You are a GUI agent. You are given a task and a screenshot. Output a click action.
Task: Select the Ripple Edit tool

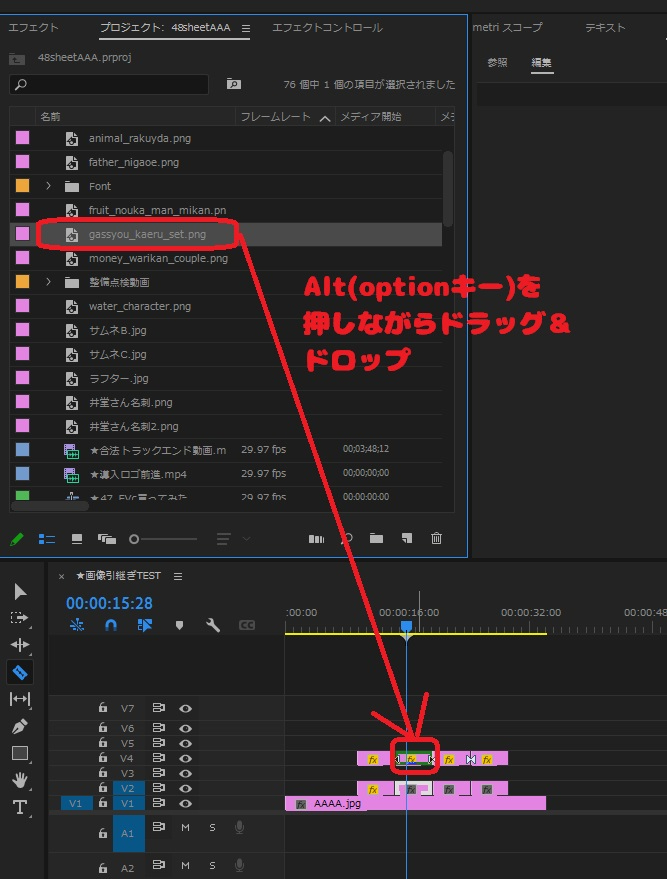tap(20, 645)
